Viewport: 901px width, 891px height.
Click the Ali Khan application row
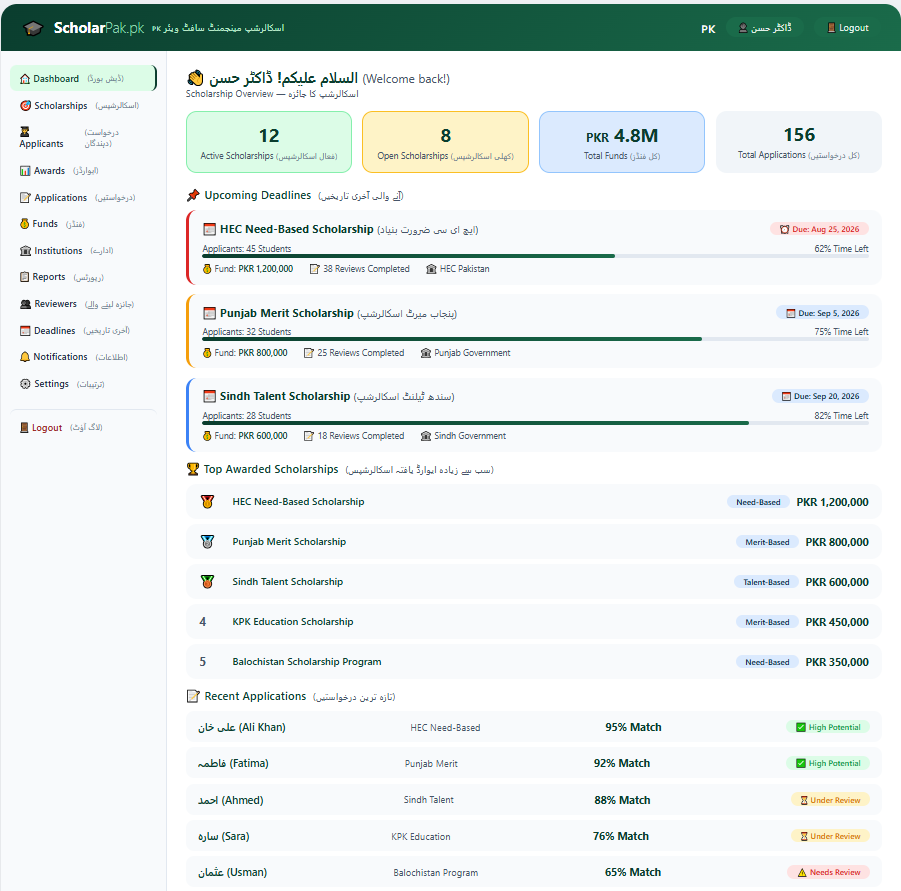point(533,727)
